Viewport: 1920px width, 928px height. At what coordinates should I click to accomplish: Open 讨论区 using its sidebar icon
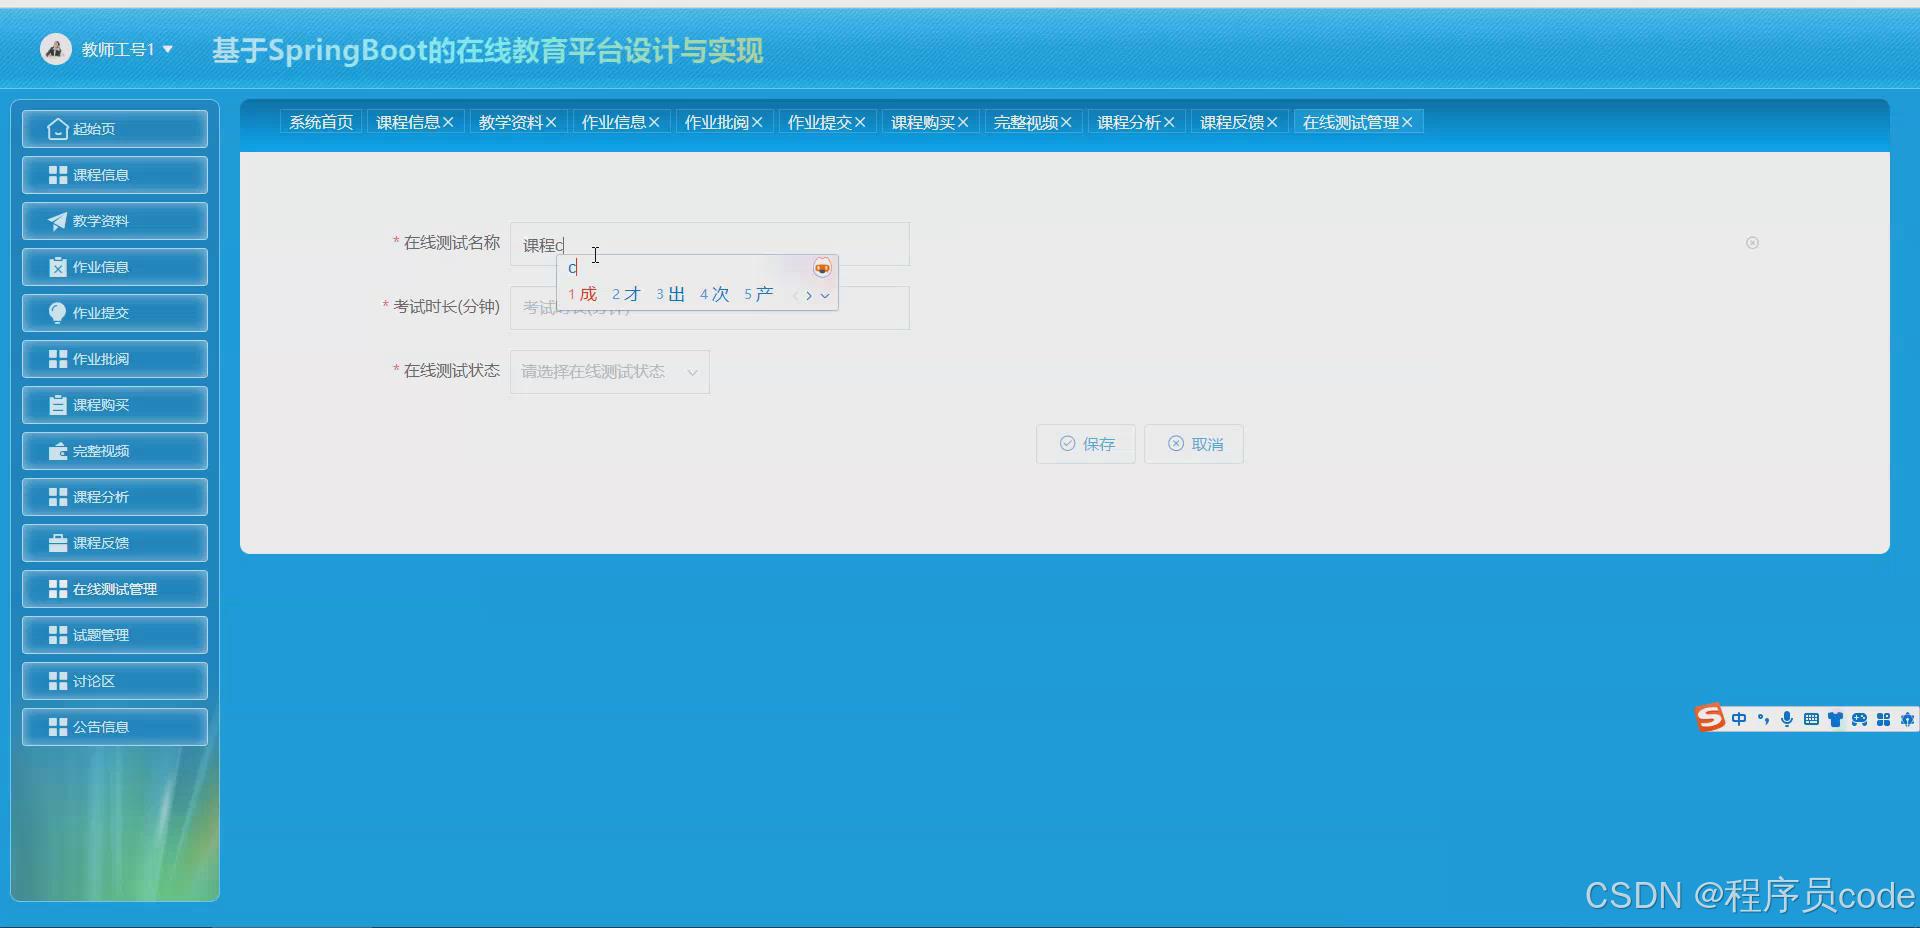coord(56,681)
